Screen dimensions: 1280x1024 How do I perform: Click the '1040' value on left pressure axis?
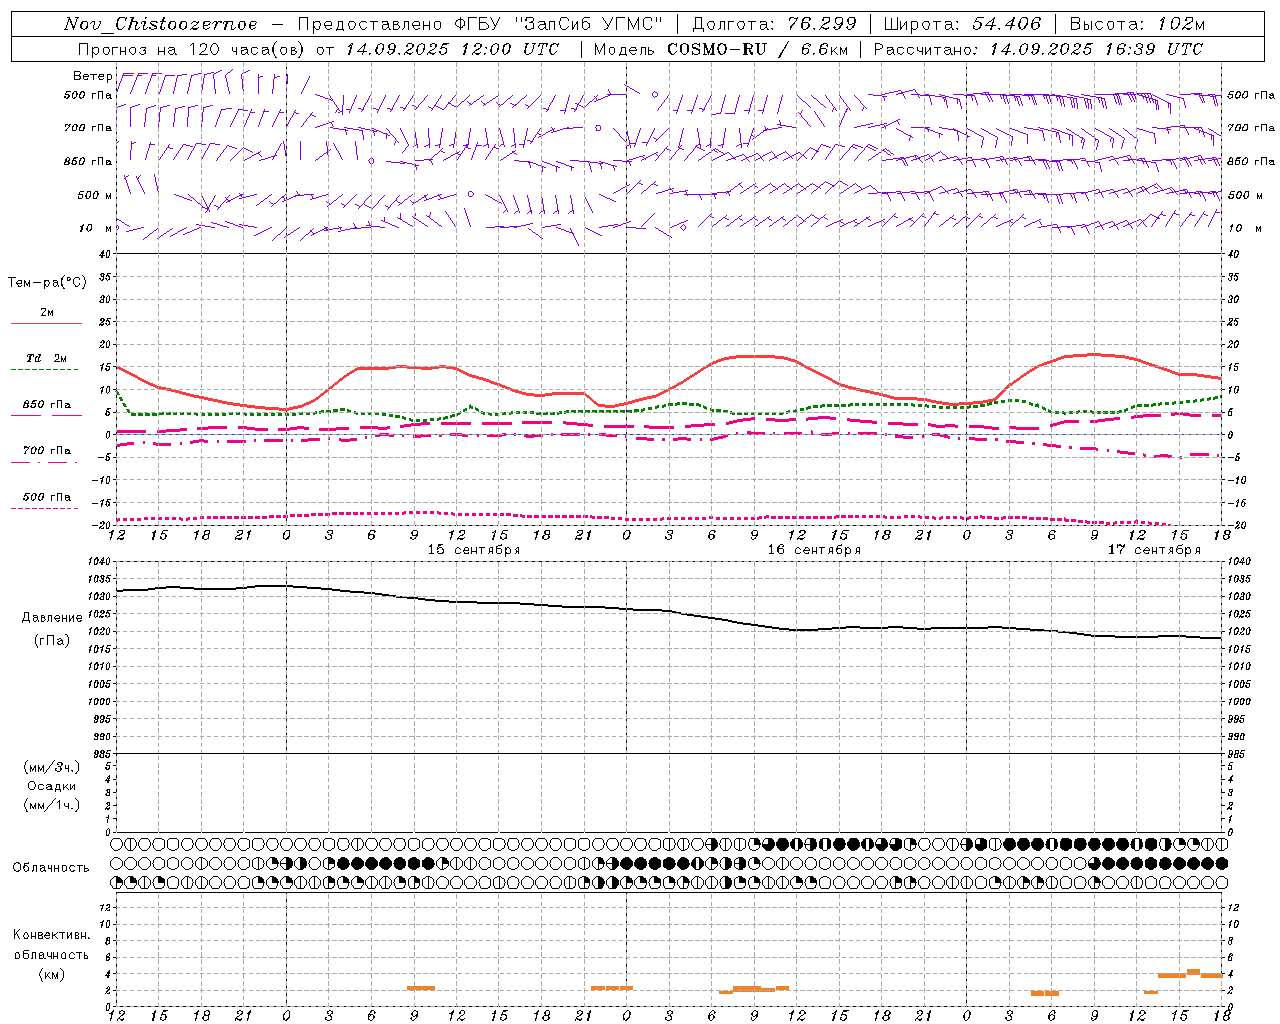pos(98,562)
